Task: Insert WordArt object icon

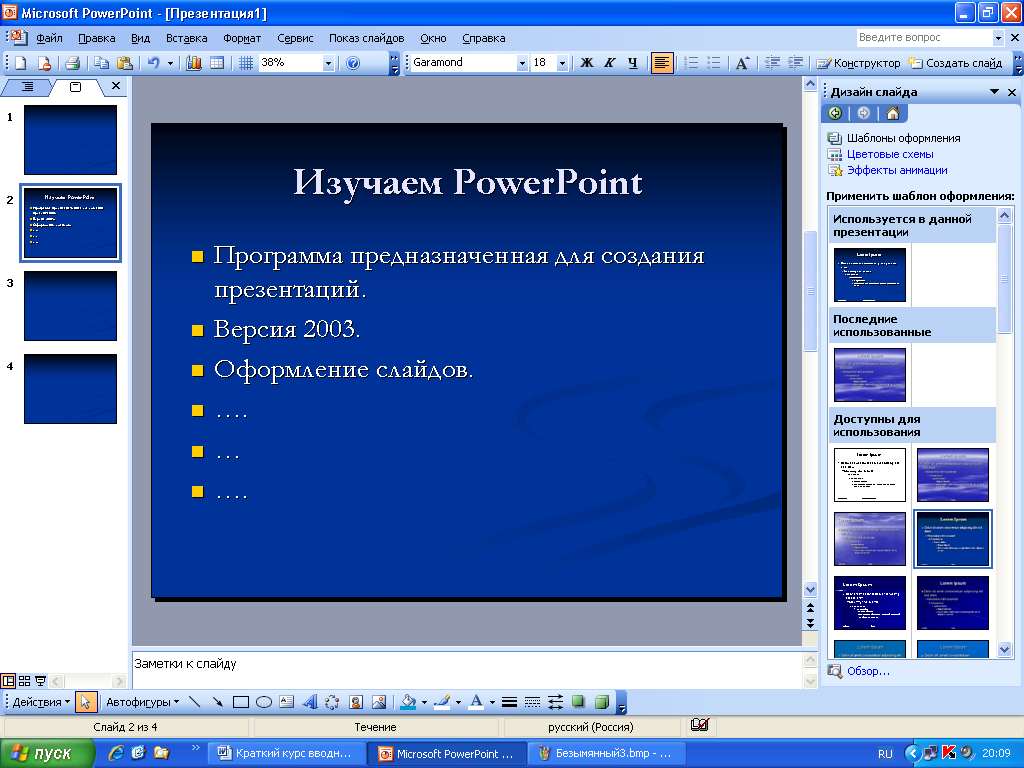Action: coord(310,702)
